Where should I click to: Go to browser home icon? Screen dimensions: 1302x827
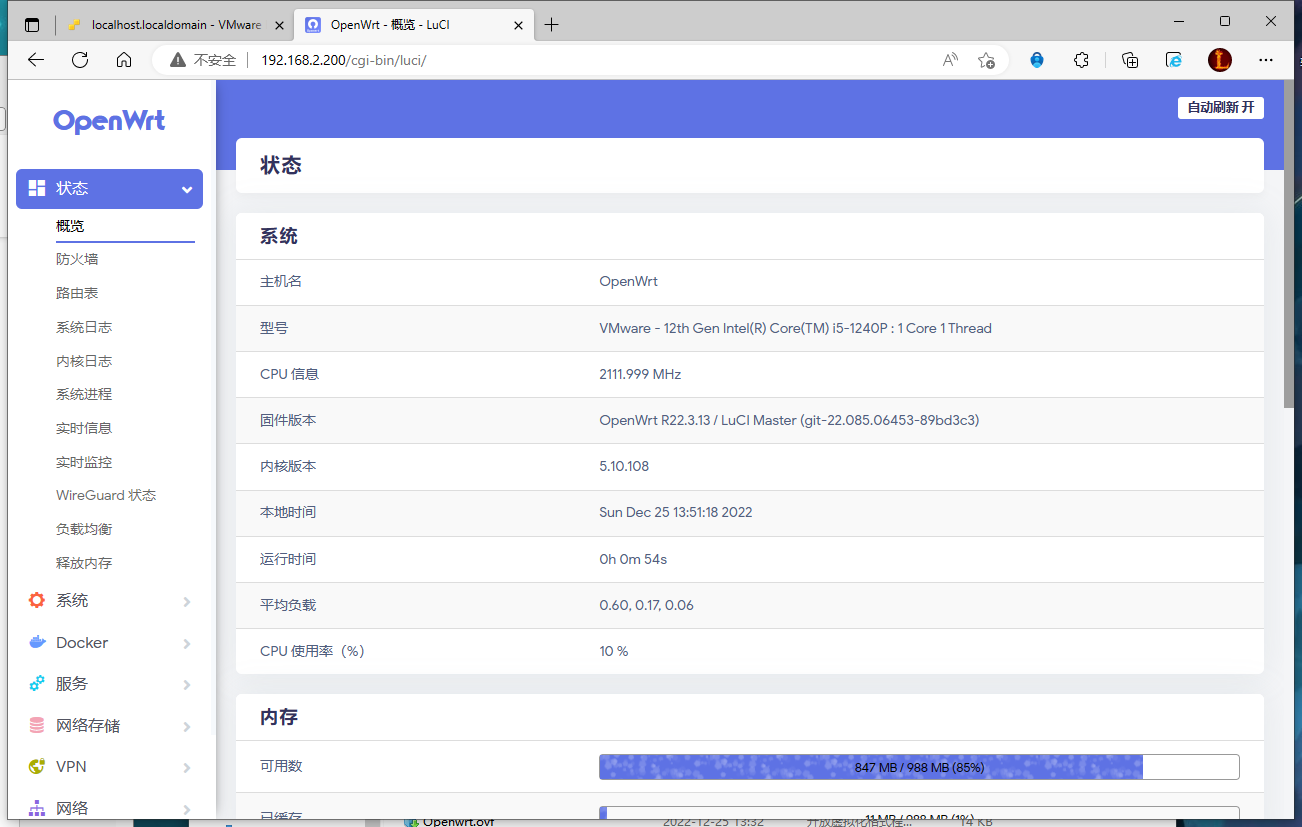tap(124, 60)
